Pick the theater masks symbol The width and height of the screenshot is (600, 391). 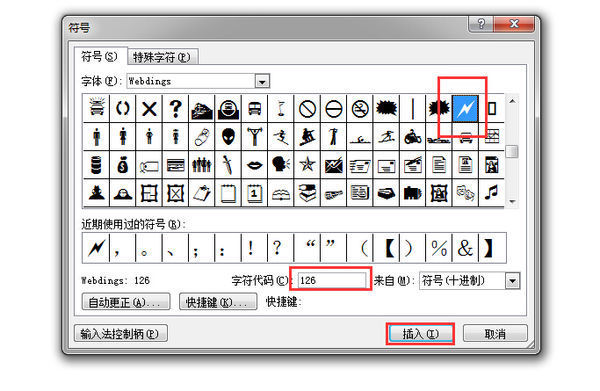coord(465,193)
